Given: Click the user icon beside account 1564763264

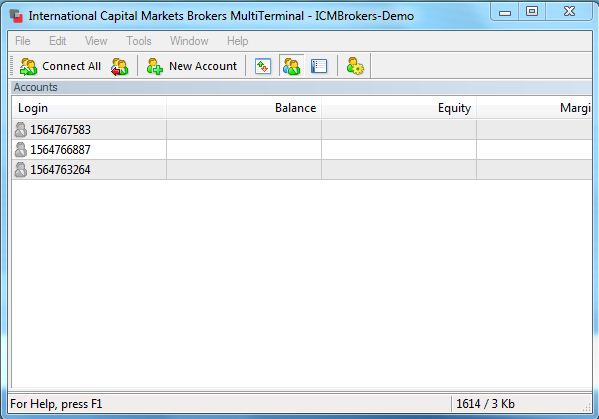Looking at the screenshot, I should (x=21, y=170).
